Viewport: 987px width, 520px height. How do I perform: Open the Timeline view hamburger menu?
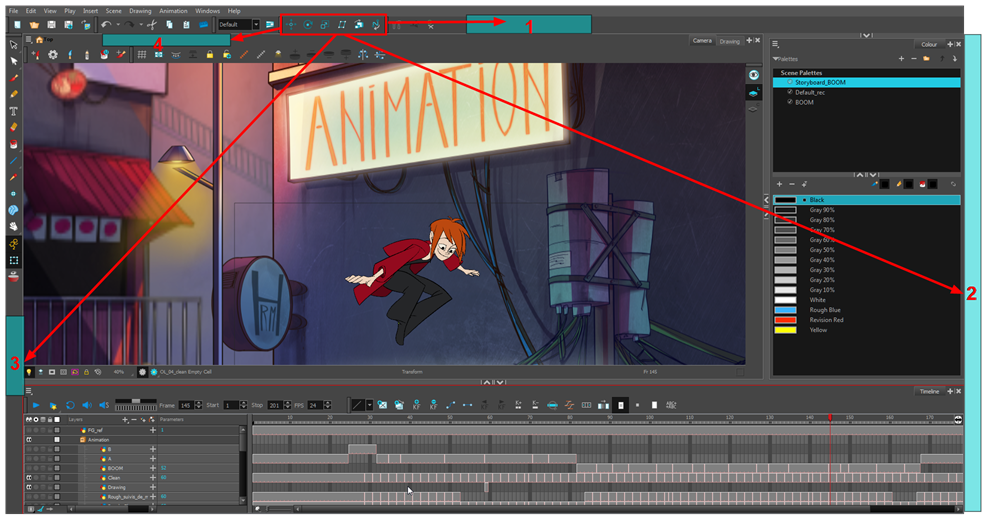[29, 391]
